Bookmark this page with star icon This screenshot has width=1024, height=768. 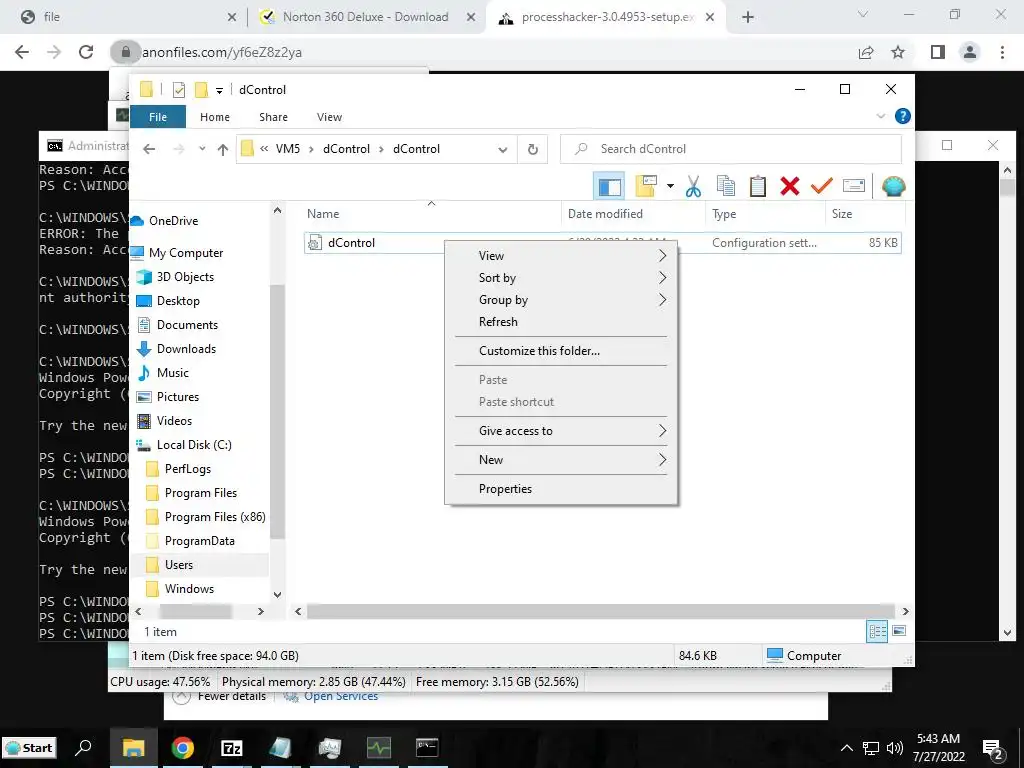(x=898, y=52)
